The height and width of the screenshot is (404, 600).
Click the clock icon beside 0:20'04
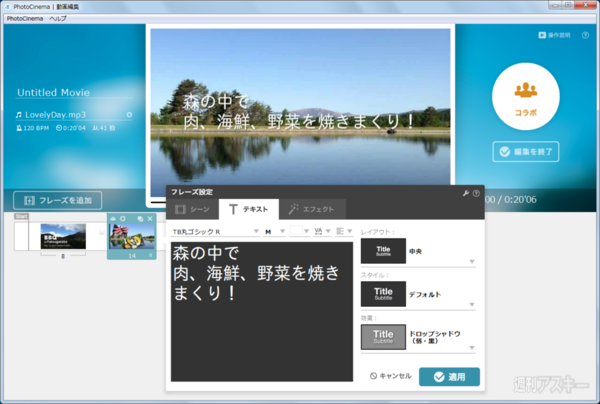pos(59,128)
